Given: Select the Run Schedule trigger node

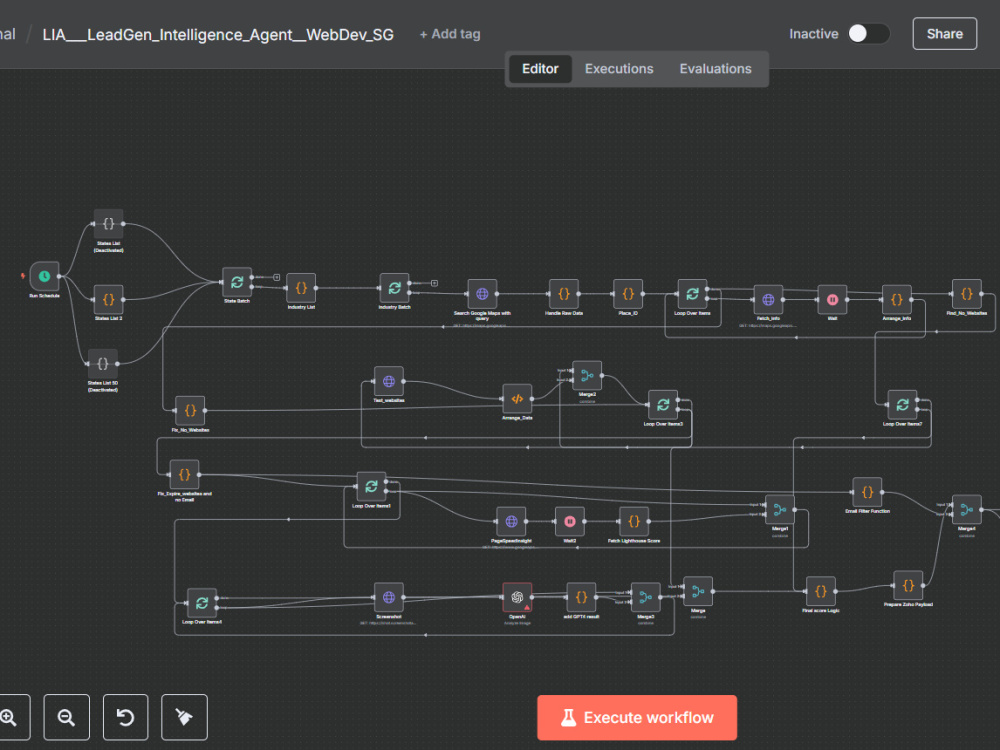Looking at the screenshot, I should point(44,276).
